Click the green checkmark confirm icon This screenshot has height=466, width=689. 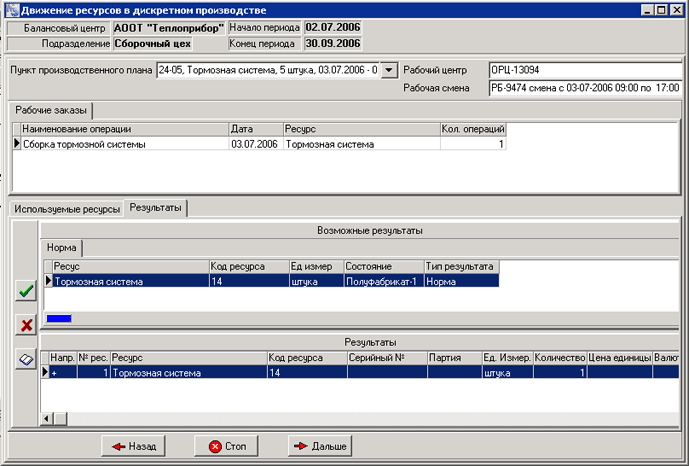27,292
